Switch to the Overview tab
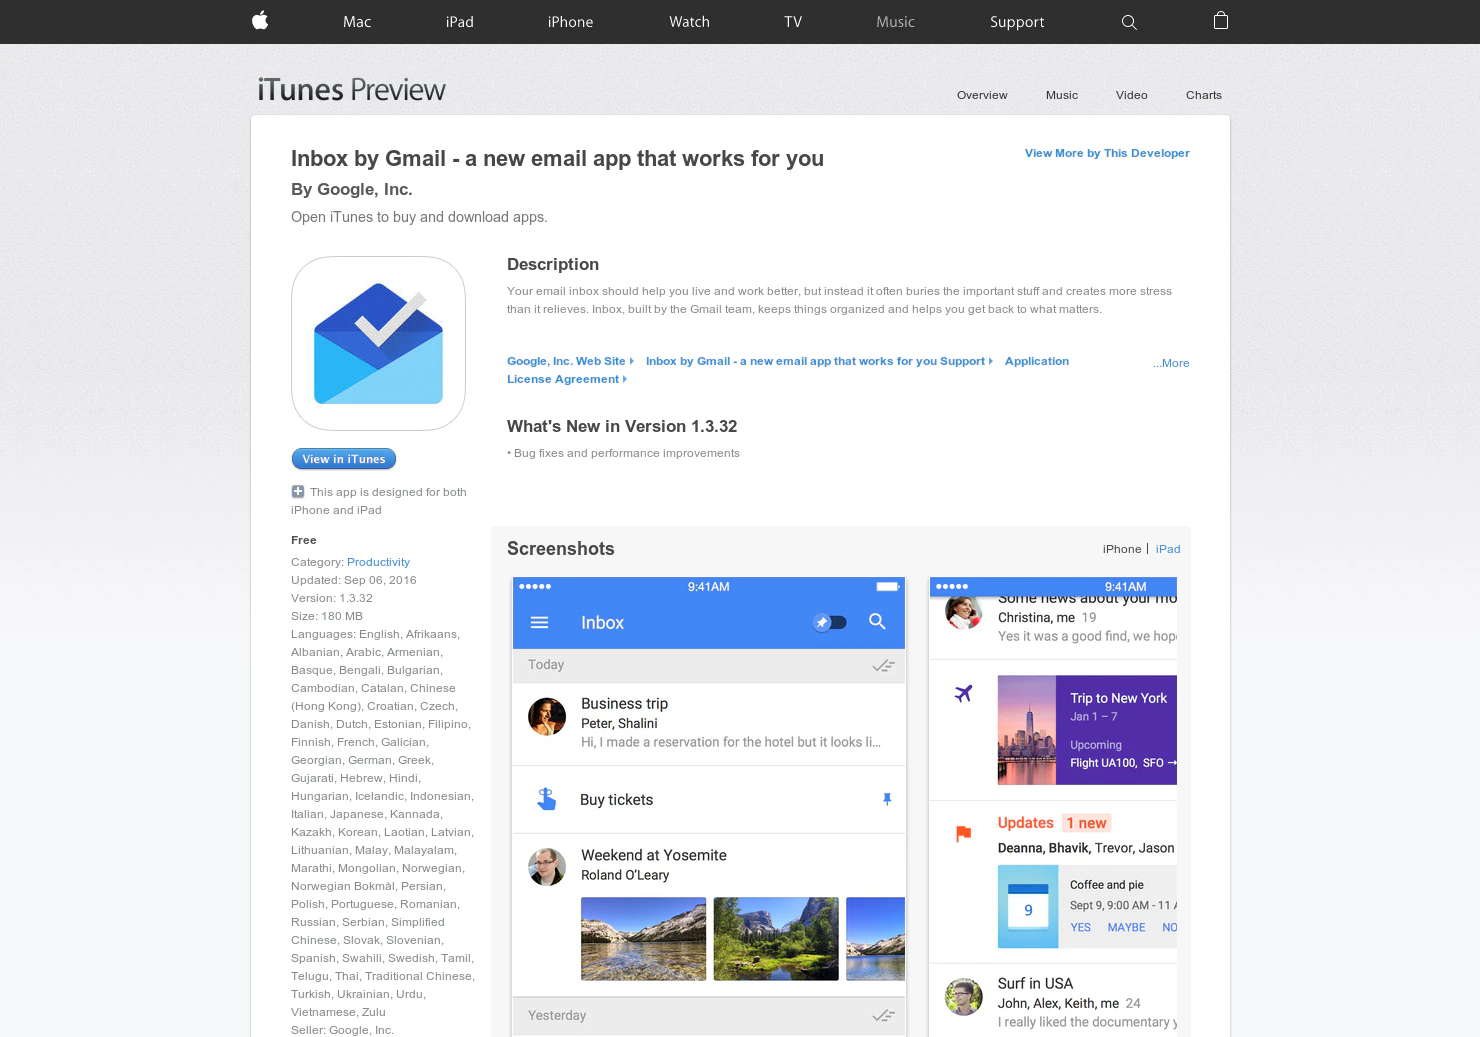The image size is (1480, 1037). point(982,95)
